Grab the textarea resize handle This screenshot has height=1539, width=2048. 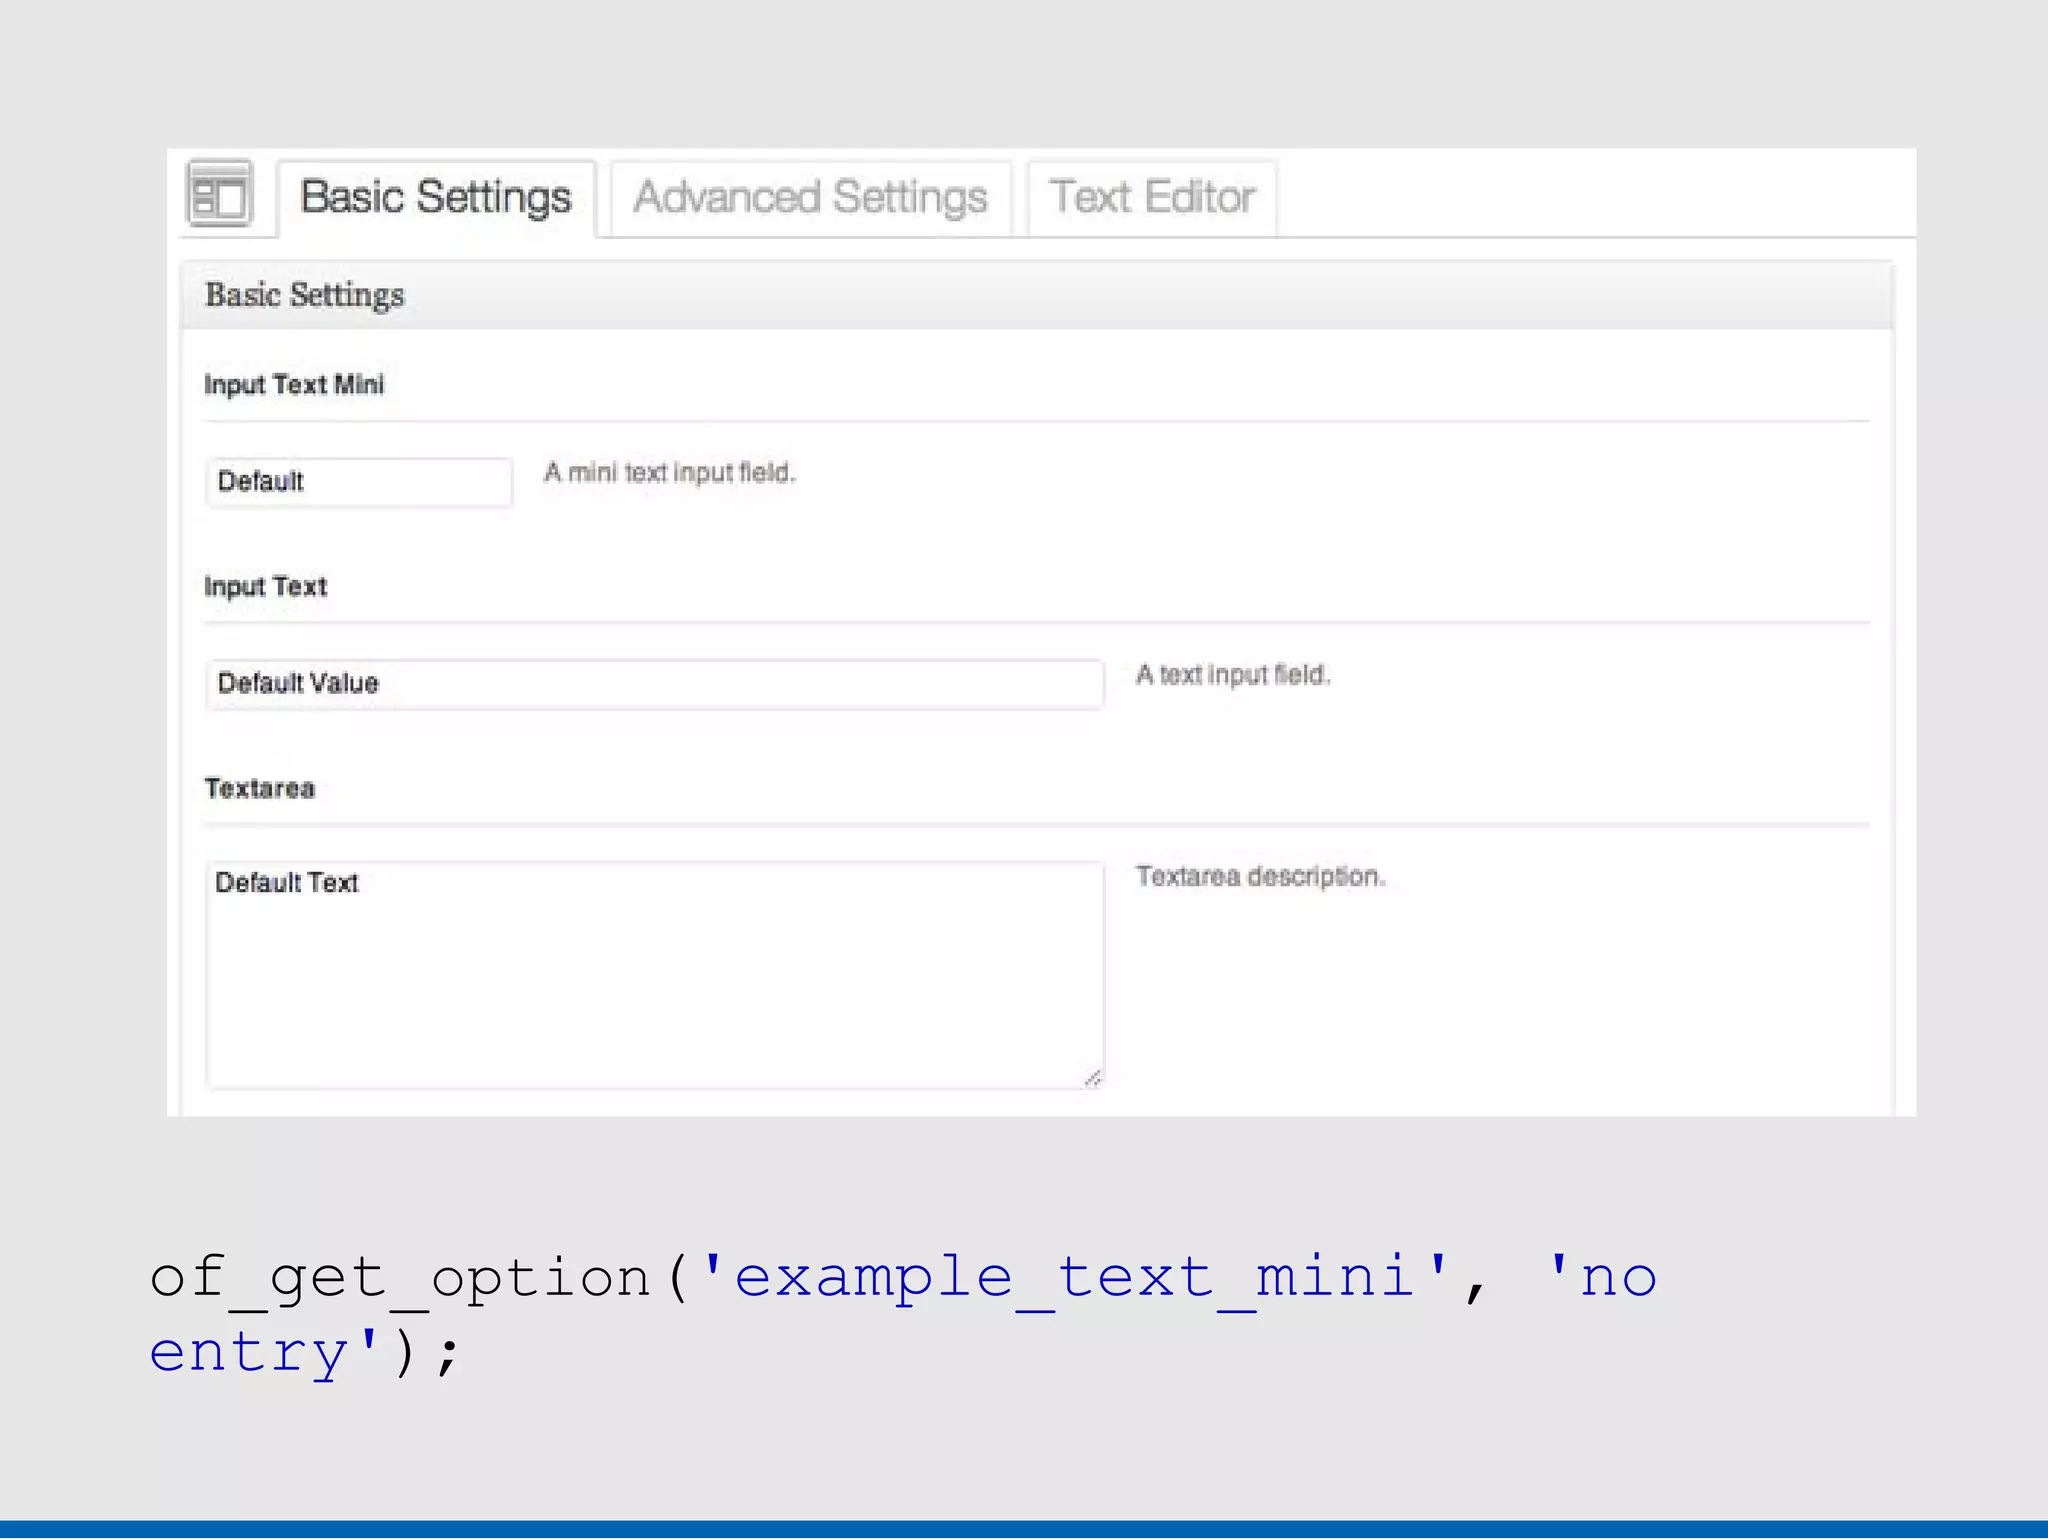click(1093, 1078)
